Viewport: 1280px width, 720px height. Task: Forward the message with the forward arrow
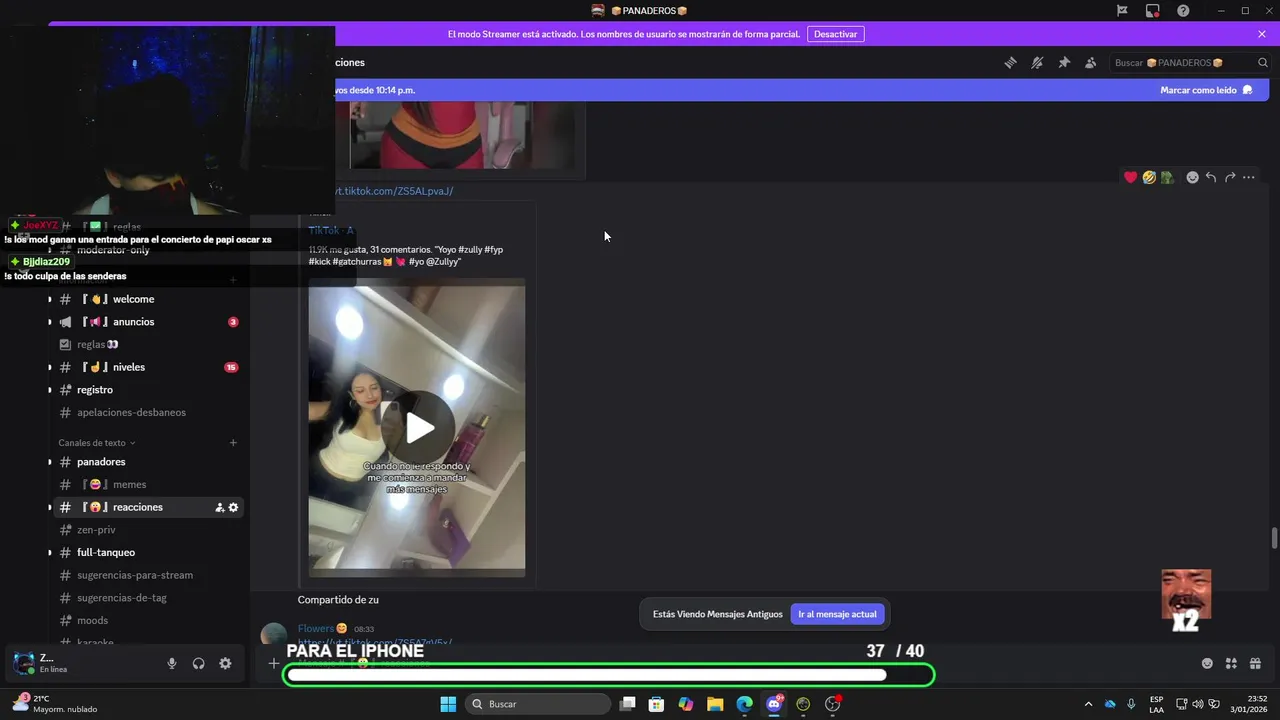(x=1230, y=177)
